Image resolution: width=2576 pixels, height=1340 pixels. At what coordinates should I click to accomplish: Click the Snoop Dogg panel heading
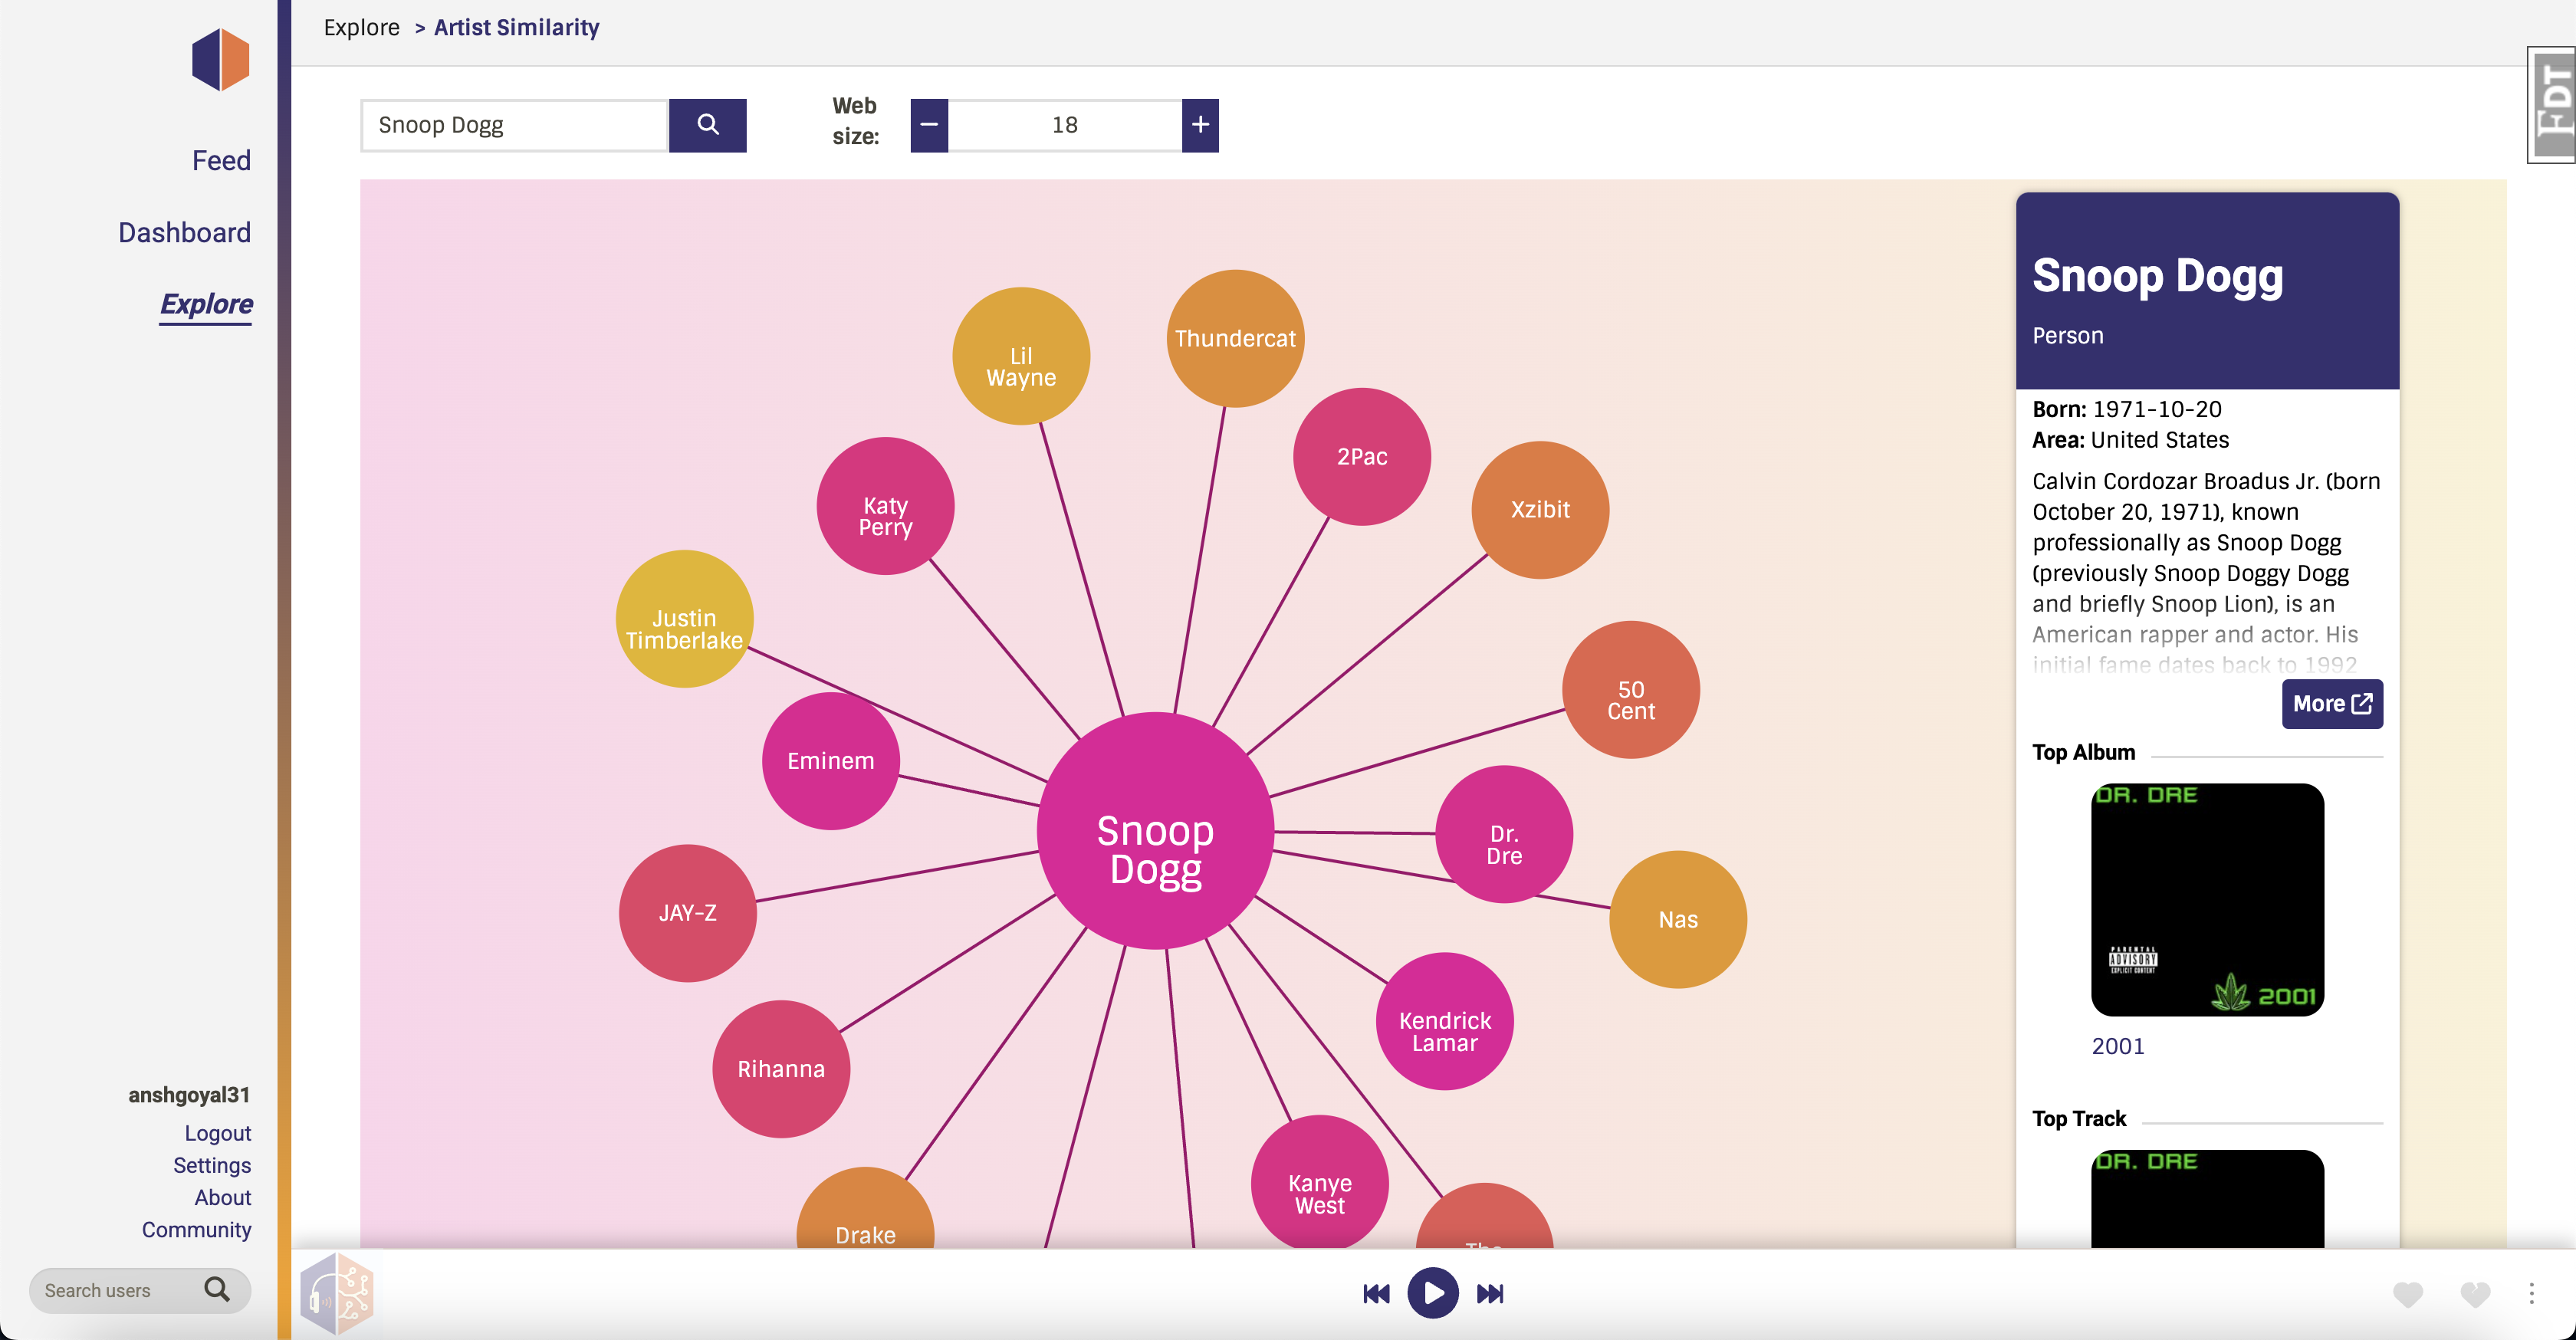(x=2157, y=275)
